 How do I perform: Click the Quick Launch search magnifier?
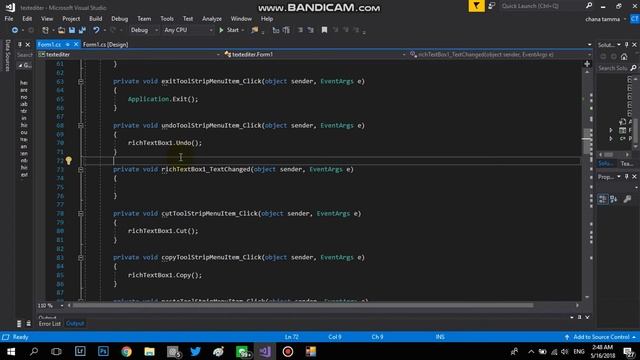coord(589,6)
